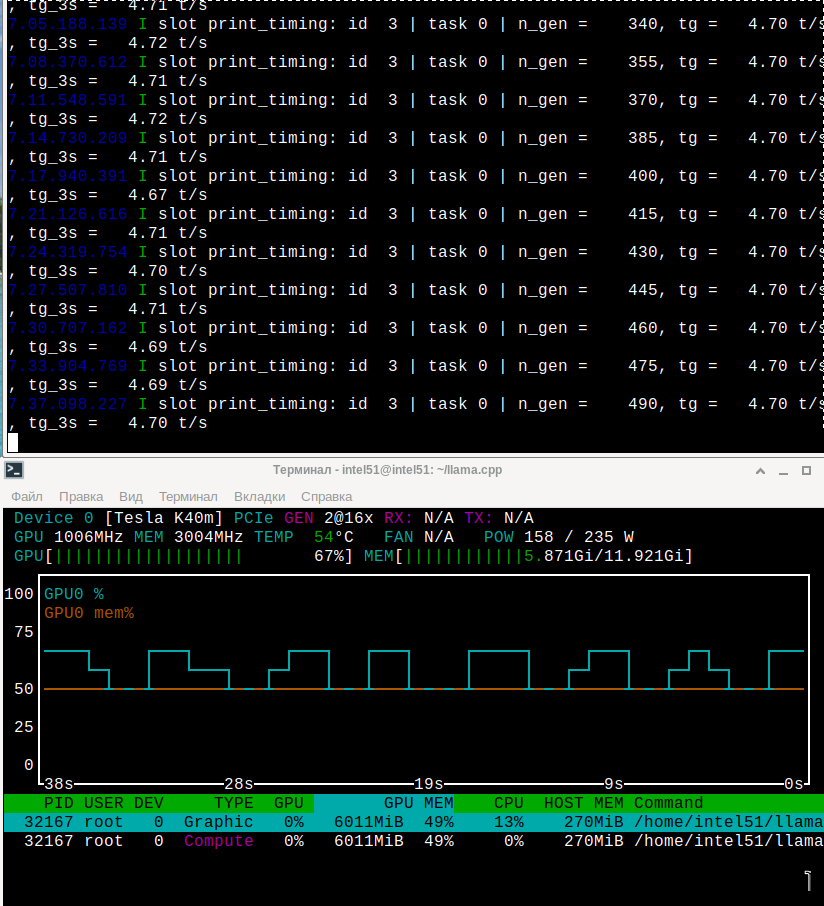This screenshot has width=824, height=906.
Task: Click the PCIe GEN 2@16x text
Action: pyautogui.click(x=303, y=518)
